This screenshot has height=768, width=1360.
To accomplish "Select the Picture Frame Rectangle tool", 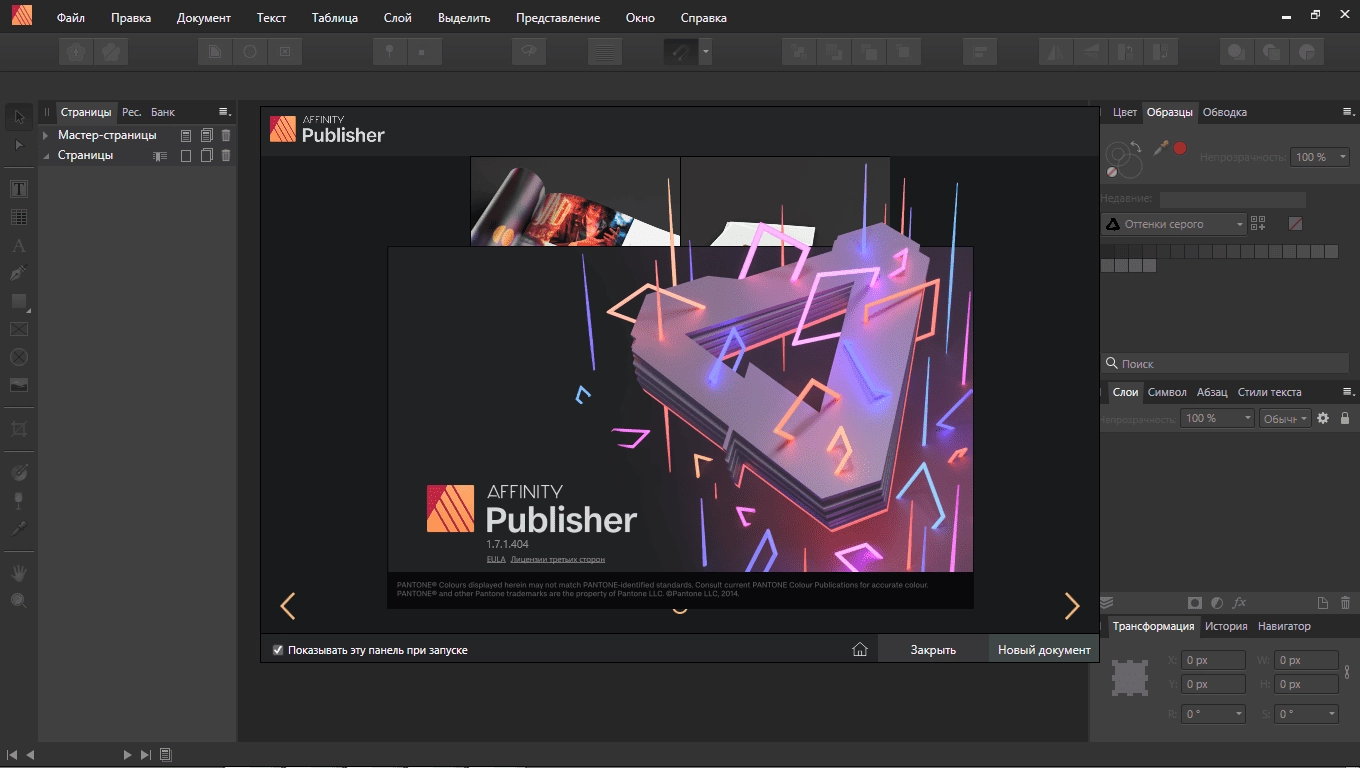I will coord(19,329).
